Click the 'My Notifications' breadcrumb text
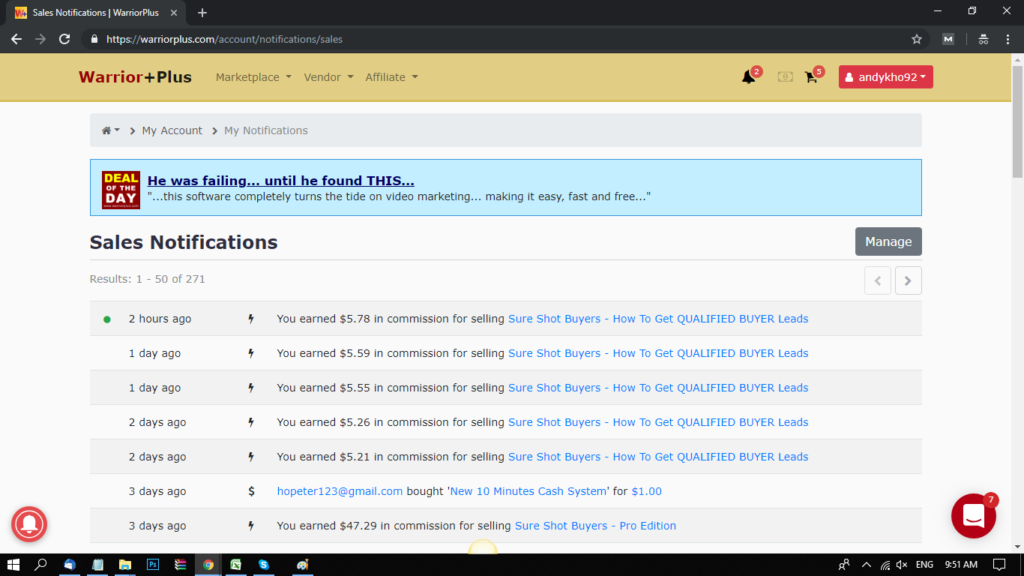 tap(266, 131)
